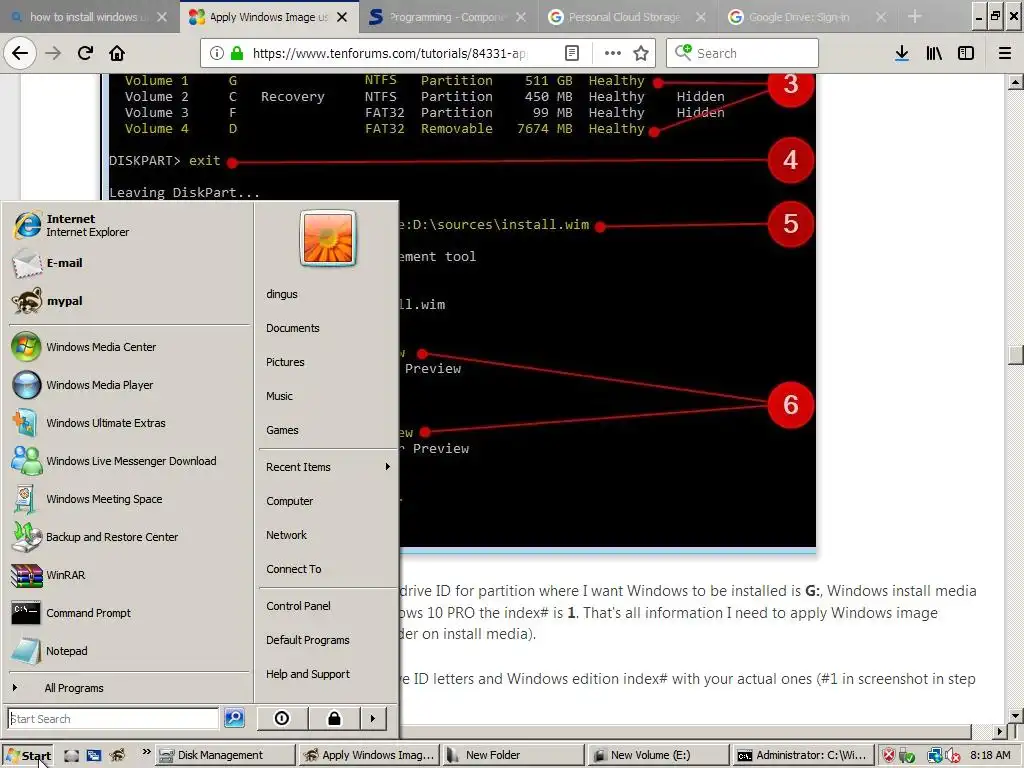
Task: Launch mypal browser from Start menu
Action: coord(129,301)
